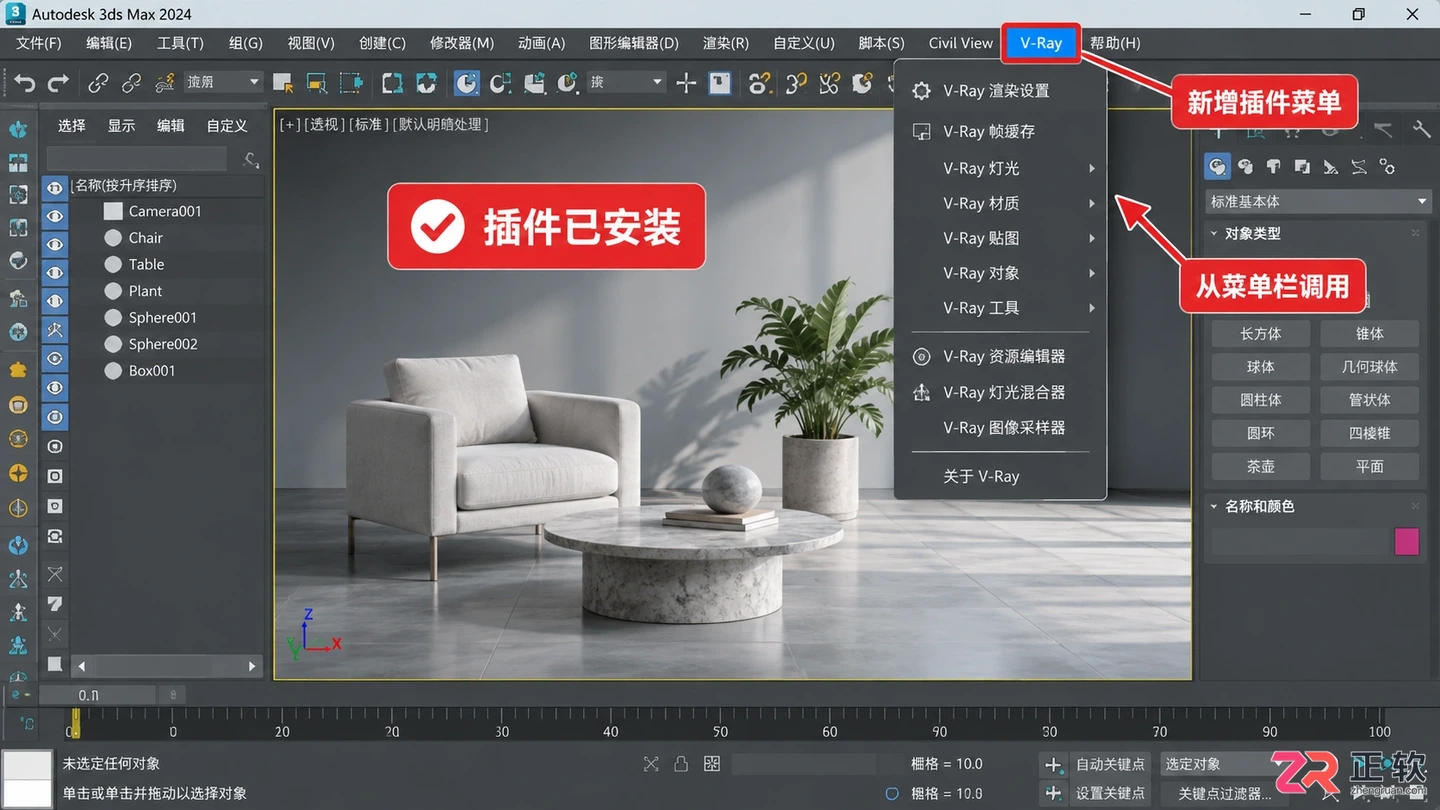Screen dimensions: 1440x810
Task: Select the Geometry category icon
Action: 1217,166
